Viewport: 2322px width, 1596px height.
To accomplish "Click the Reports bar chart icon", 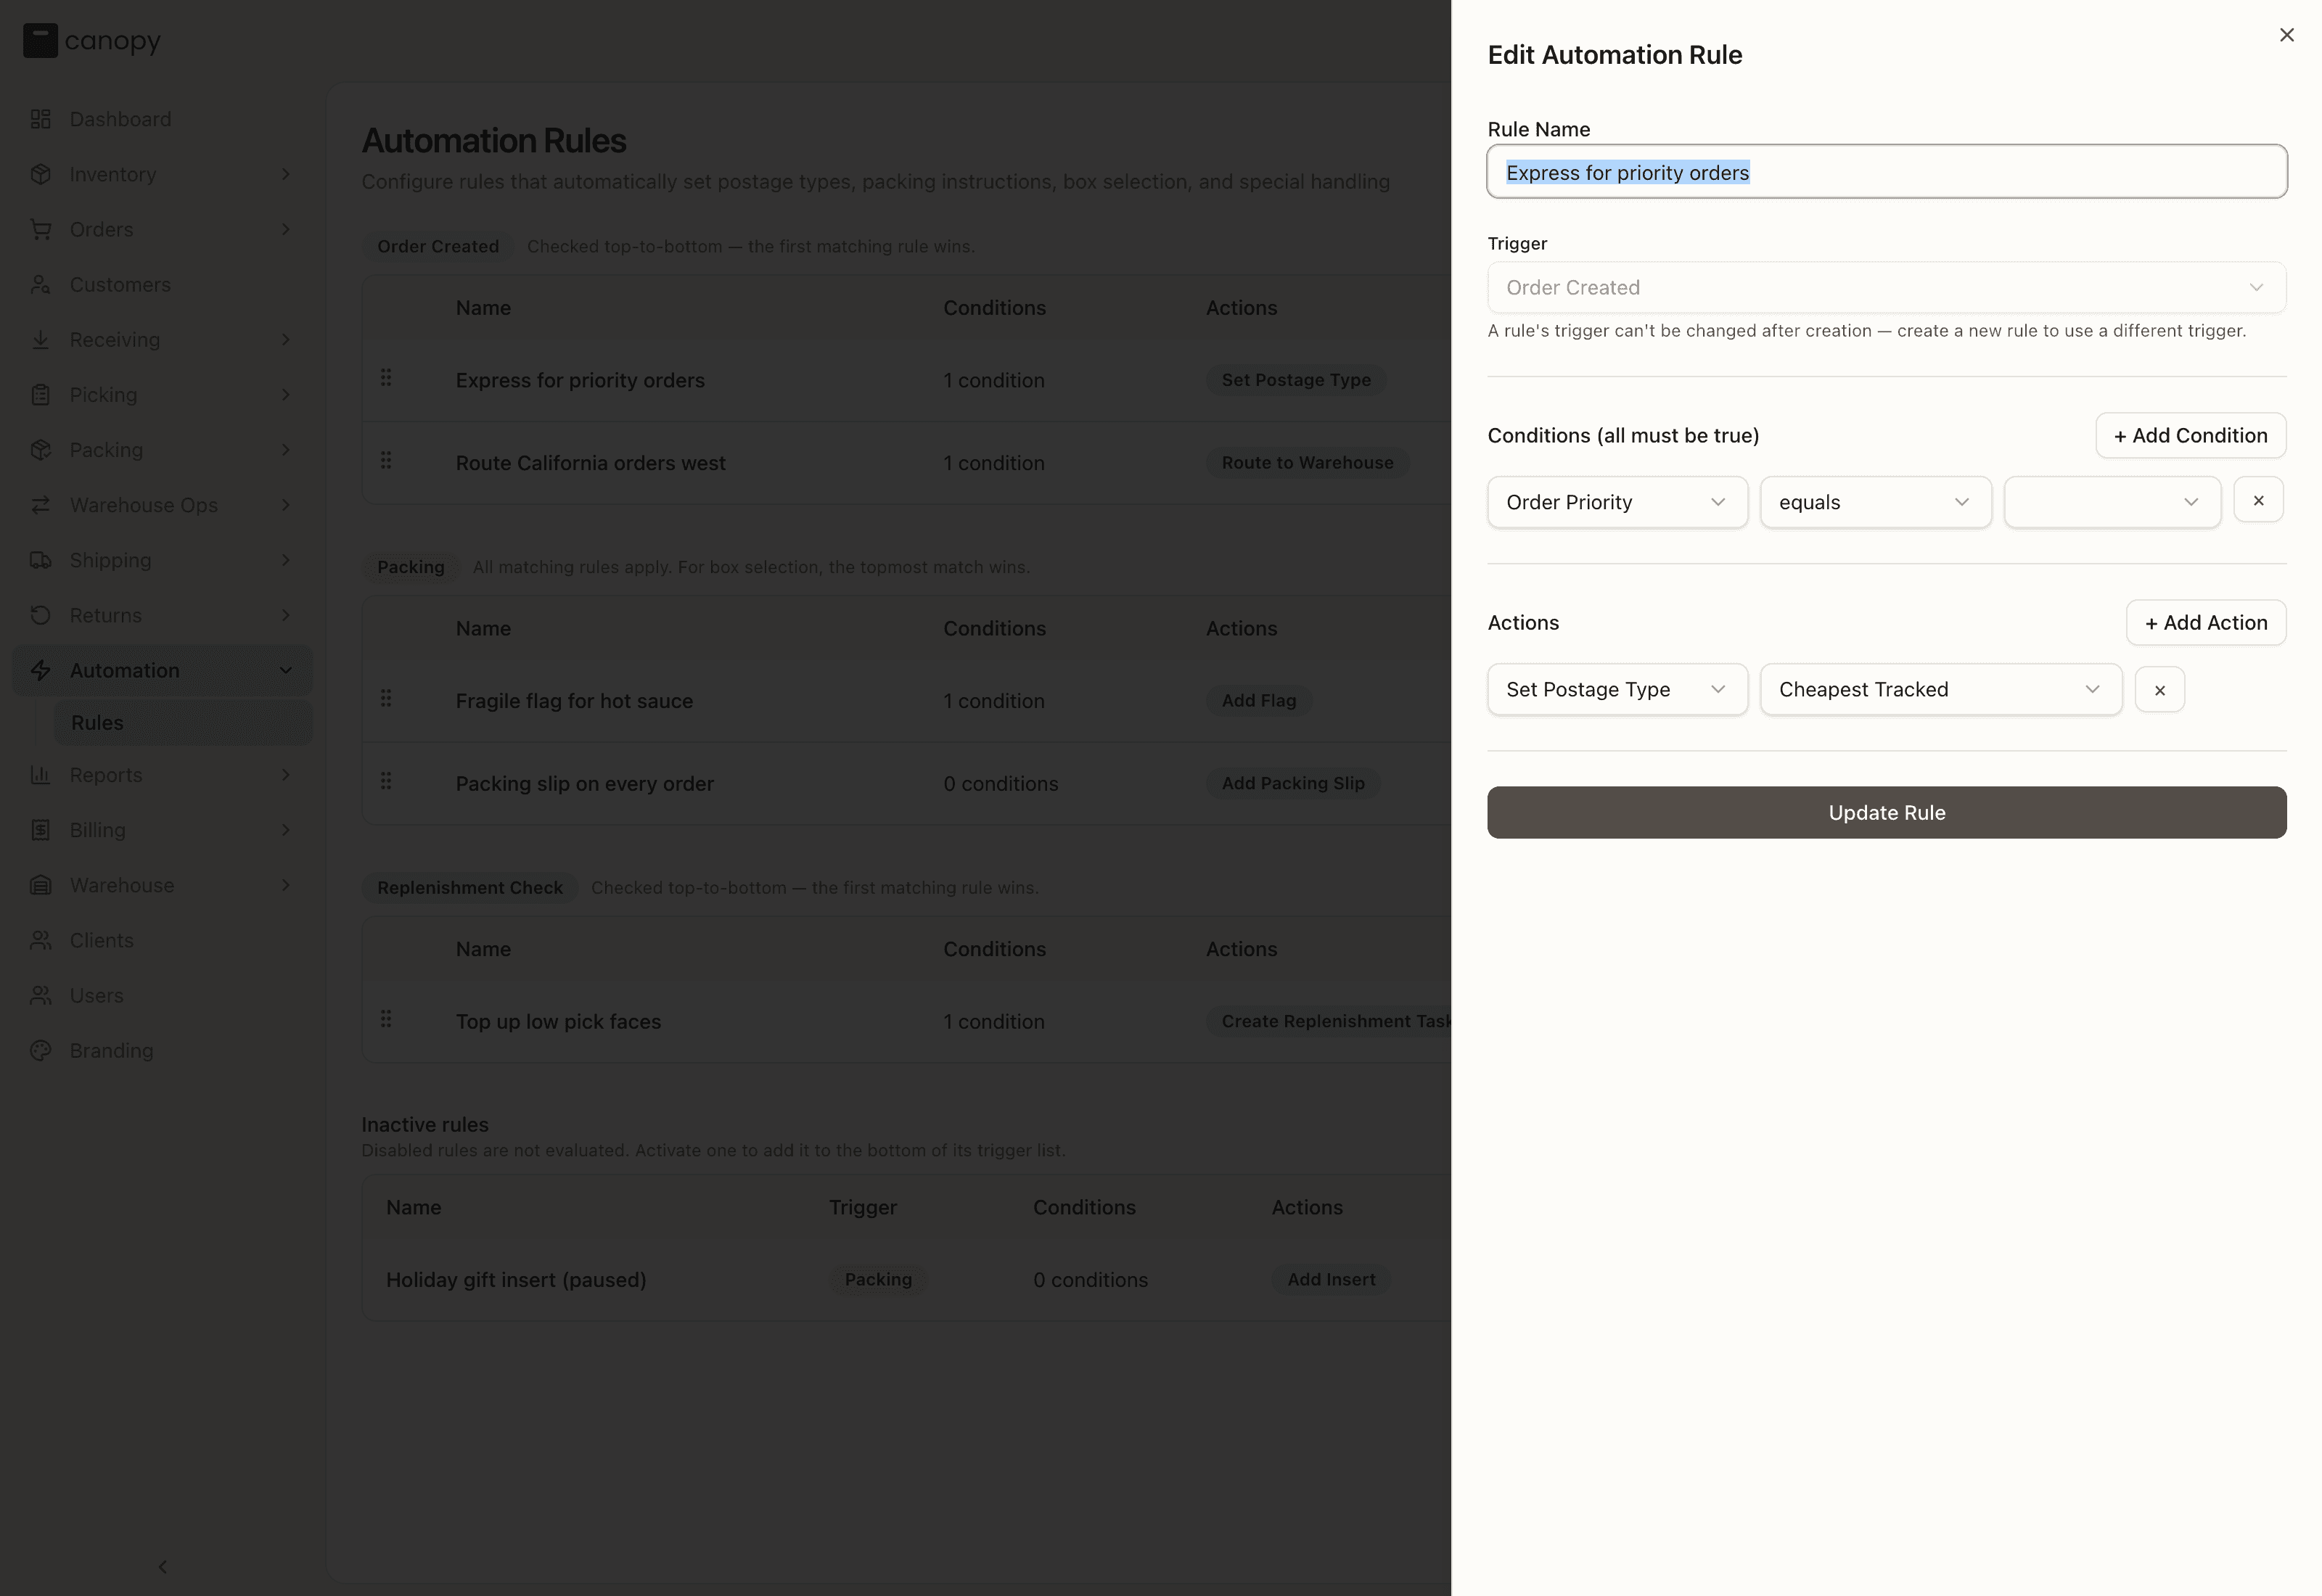I will point(41,775).
